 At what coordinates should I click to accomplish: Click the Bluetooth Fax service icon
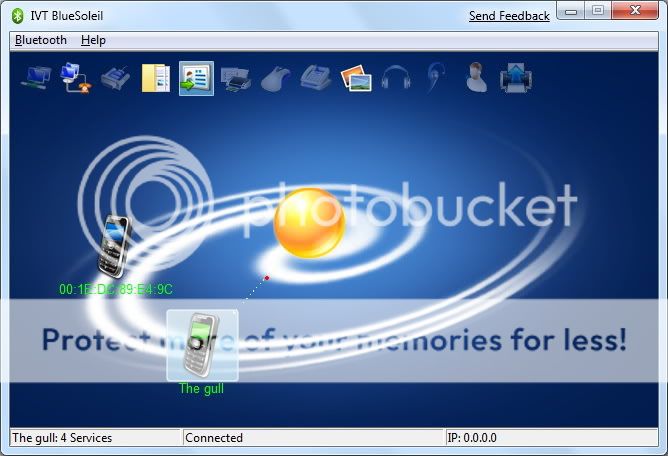pyautogui.click(x=316, y=78)
